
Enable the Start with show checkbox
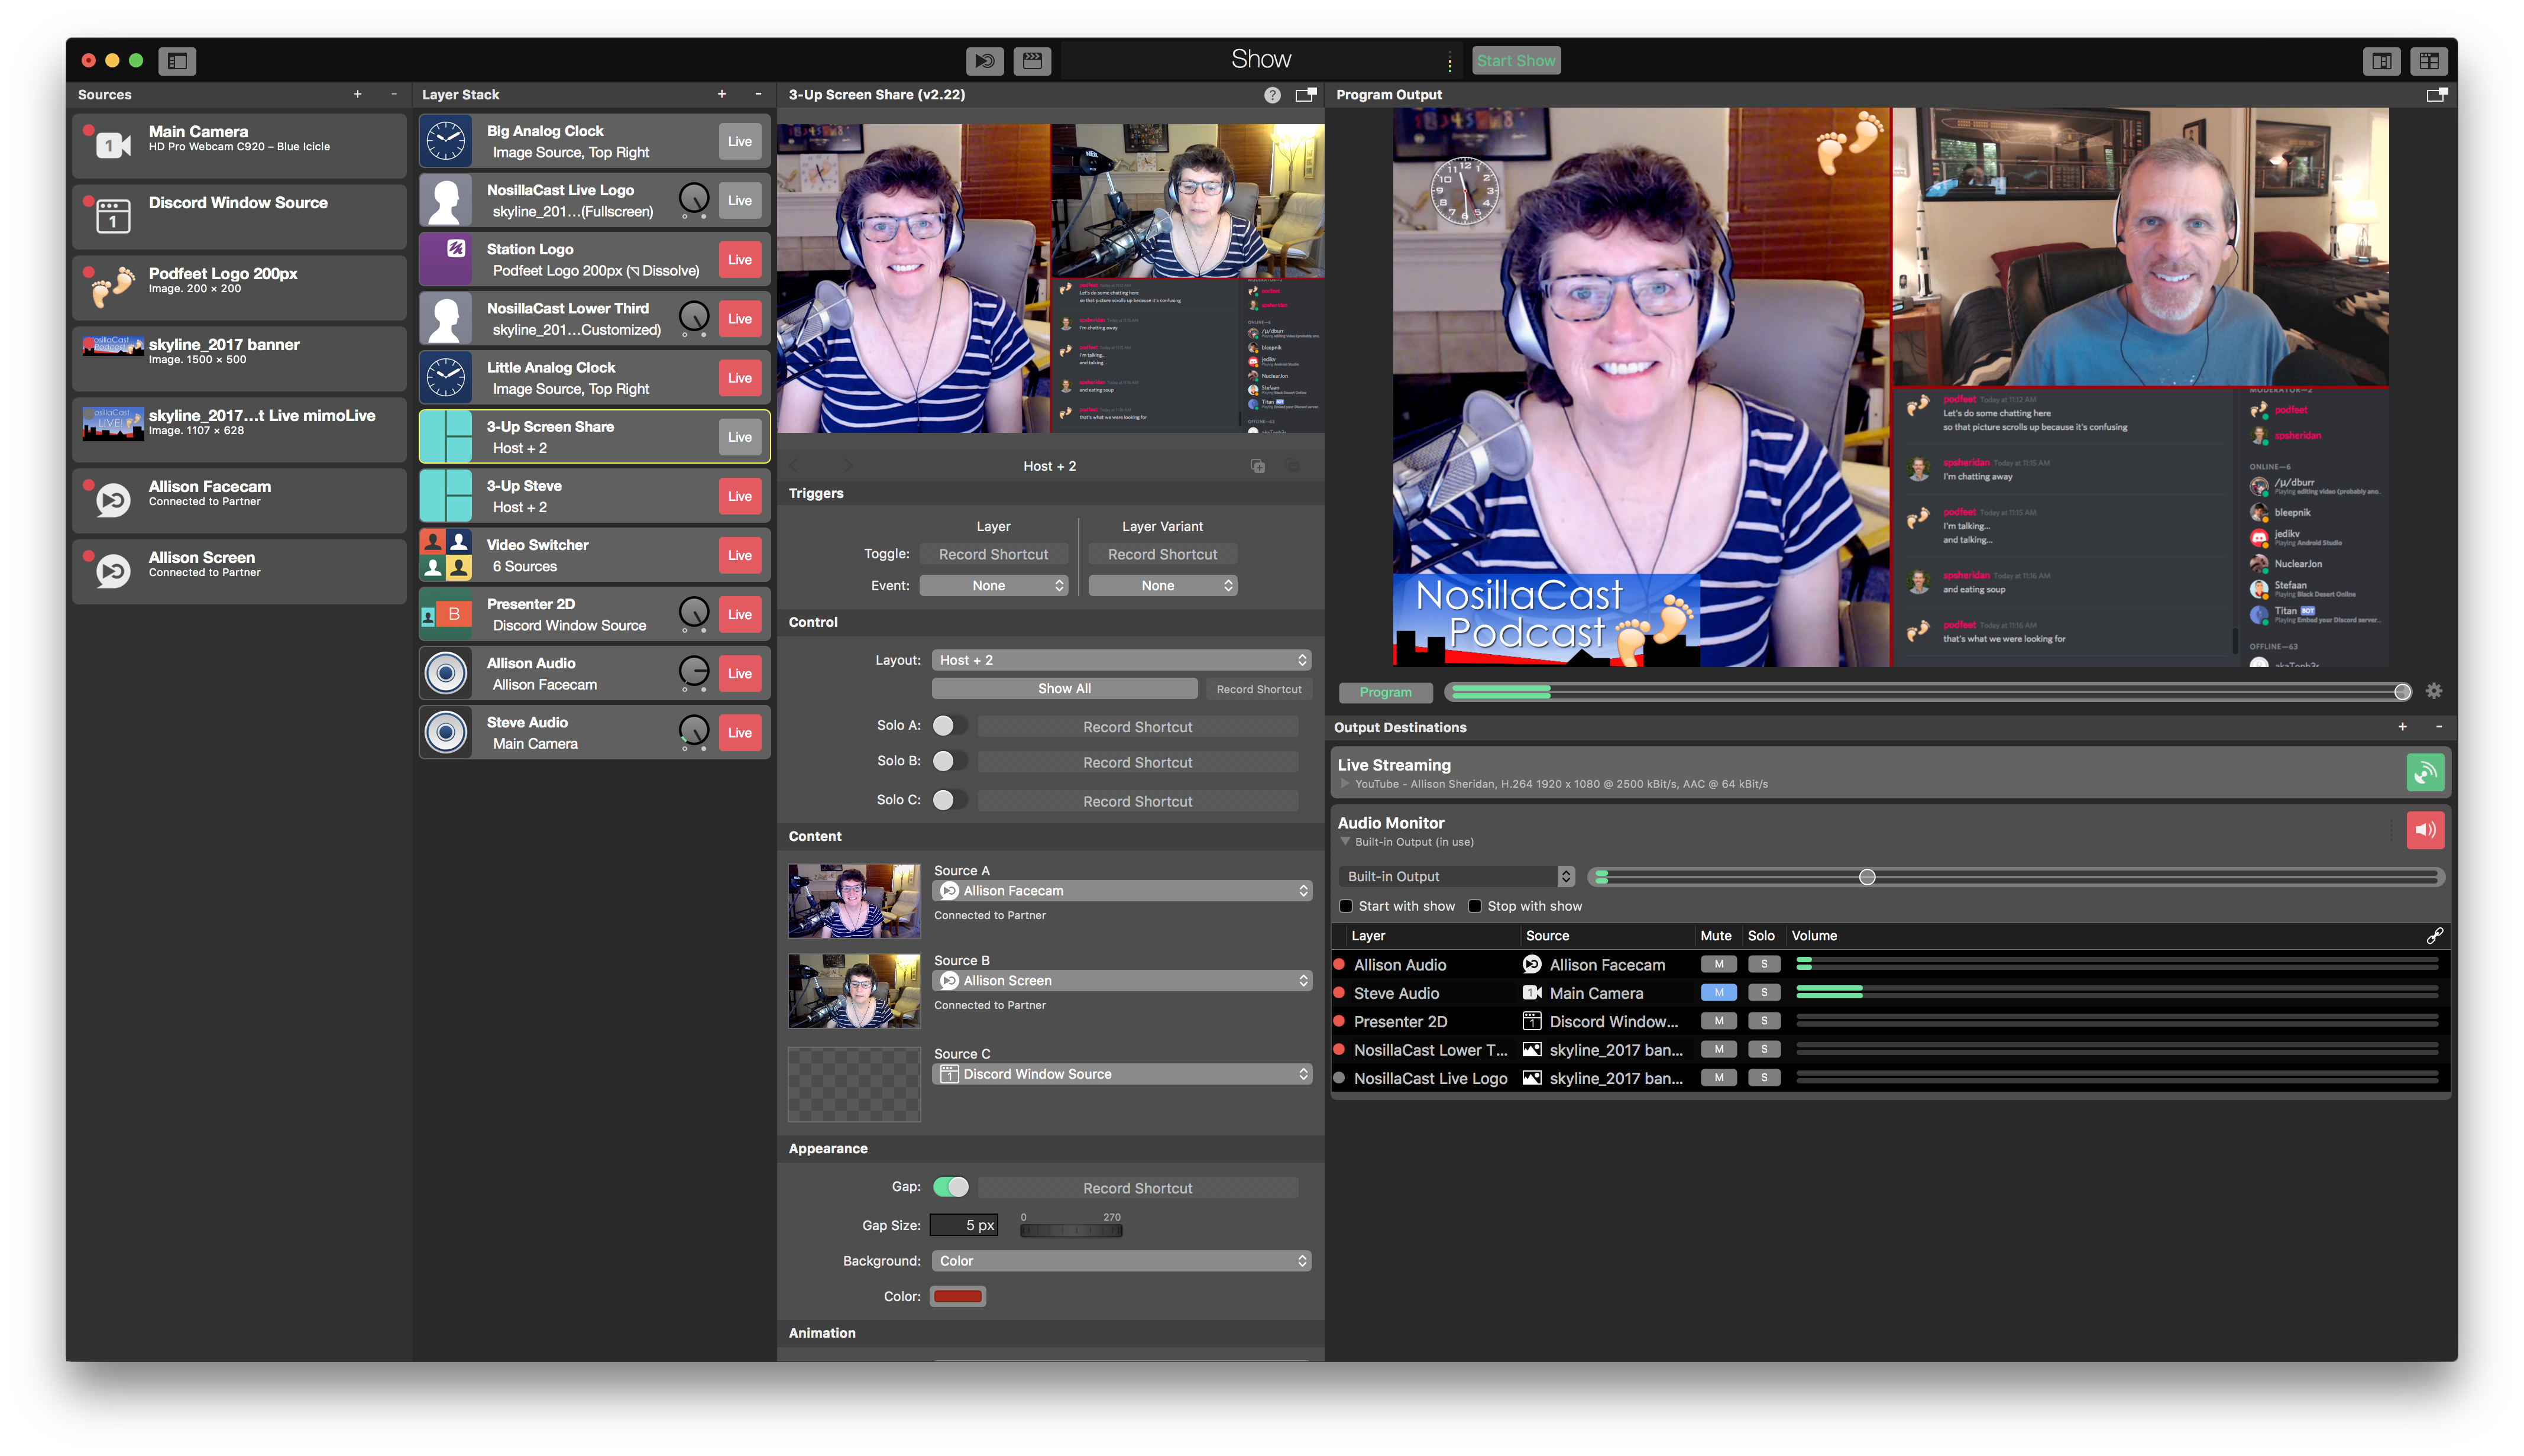(1346, 906)
